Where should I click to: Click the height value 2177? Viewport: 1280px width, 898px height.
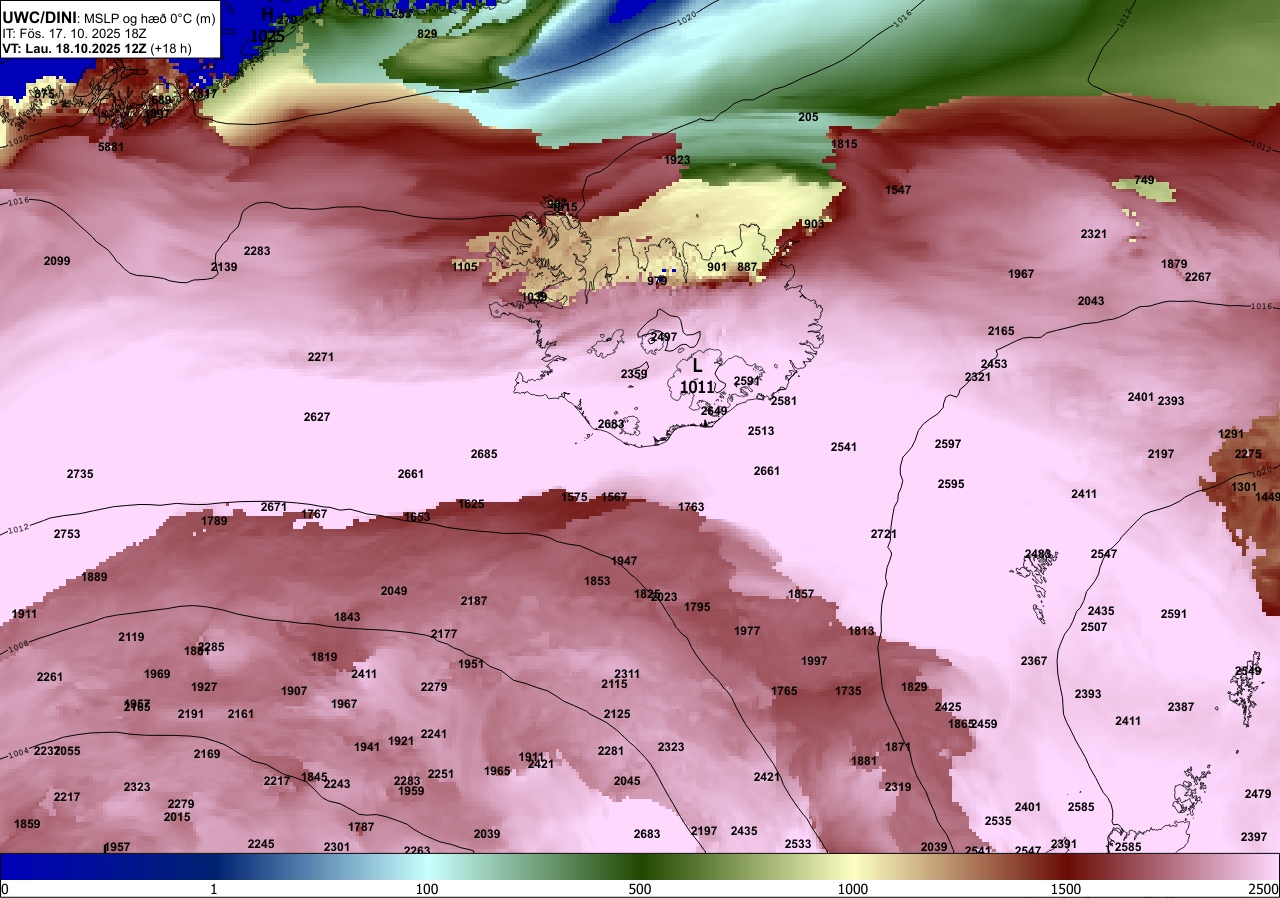(444, 634)
